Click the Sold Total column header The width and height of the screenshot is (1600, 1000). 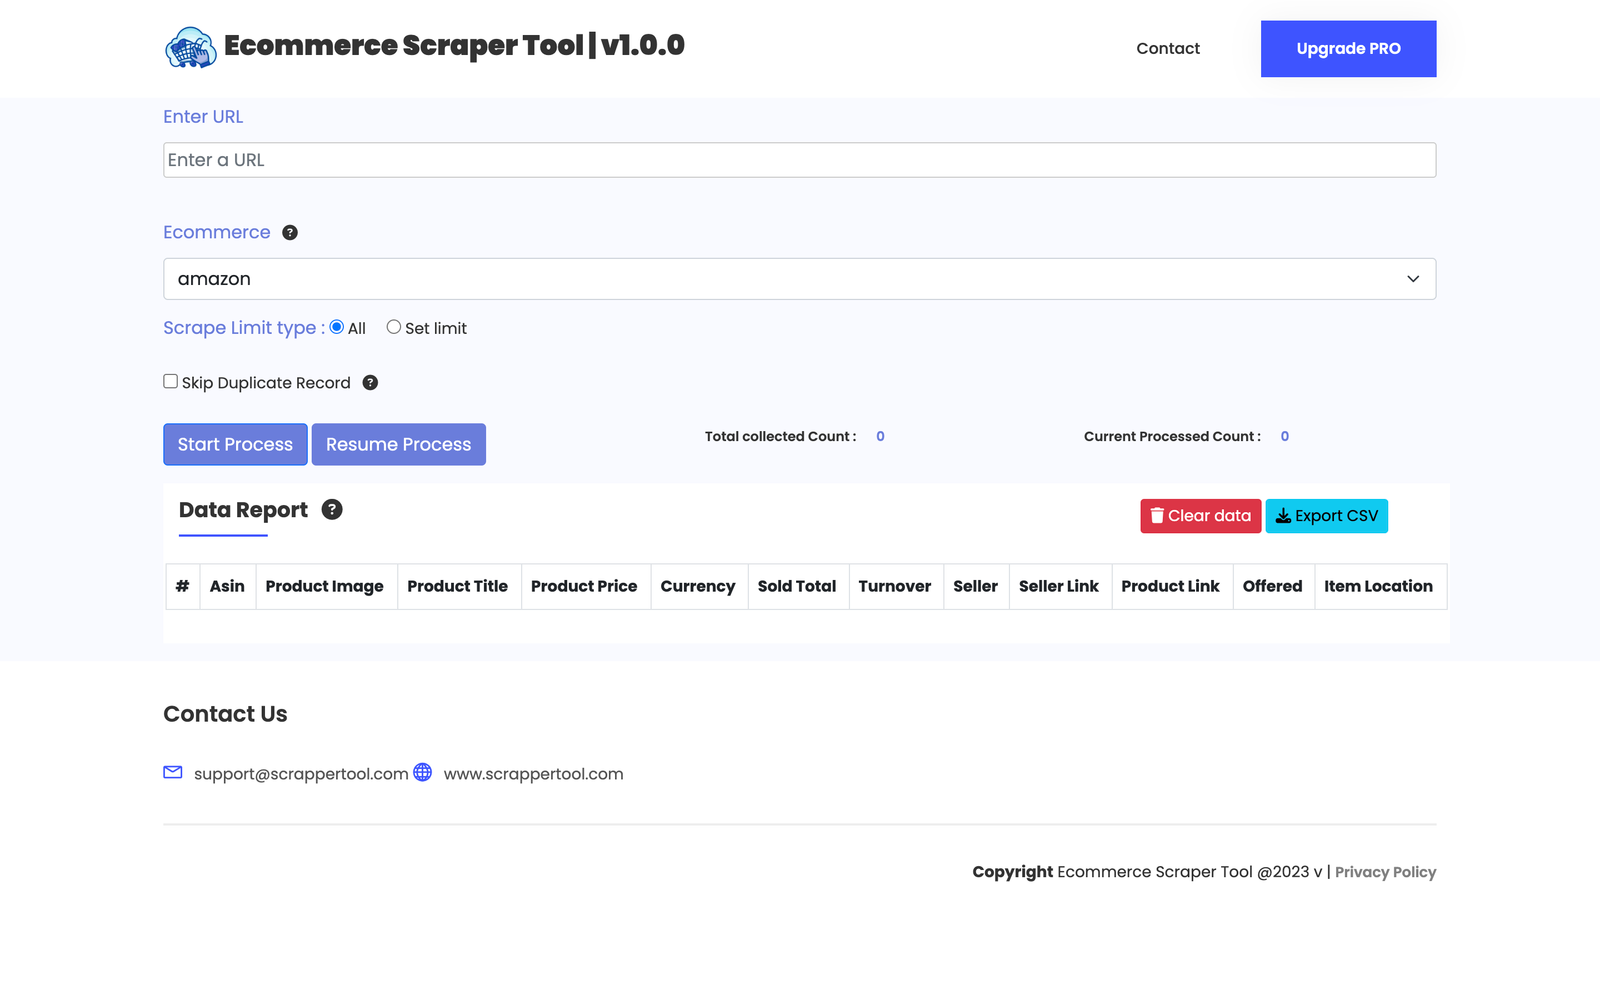[797, 586]
